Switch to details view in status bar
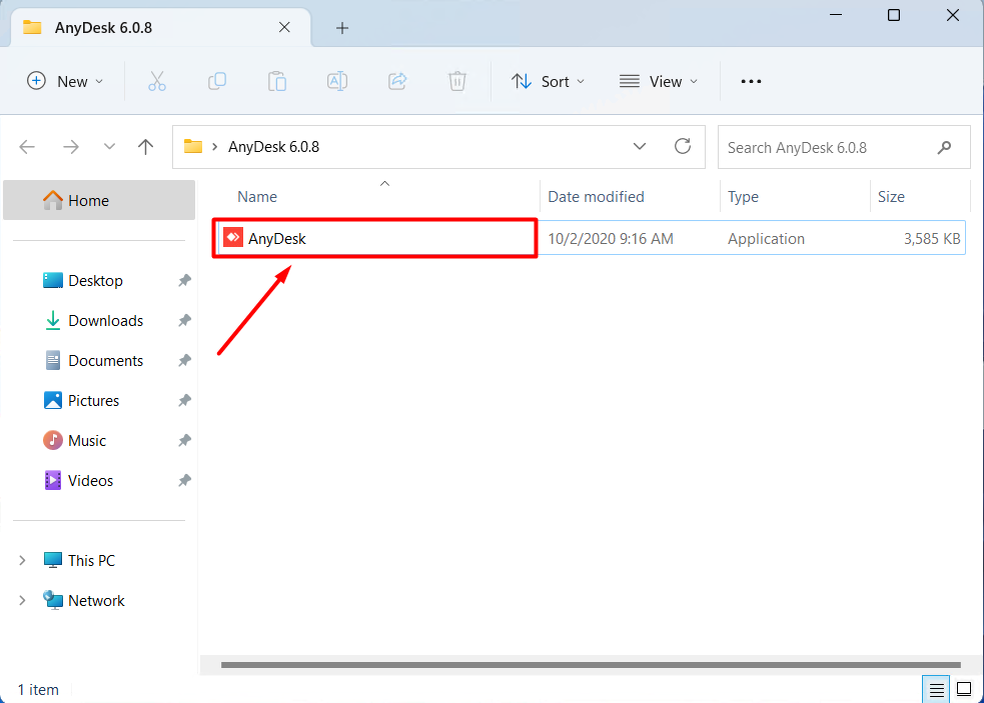 [936, 690]
